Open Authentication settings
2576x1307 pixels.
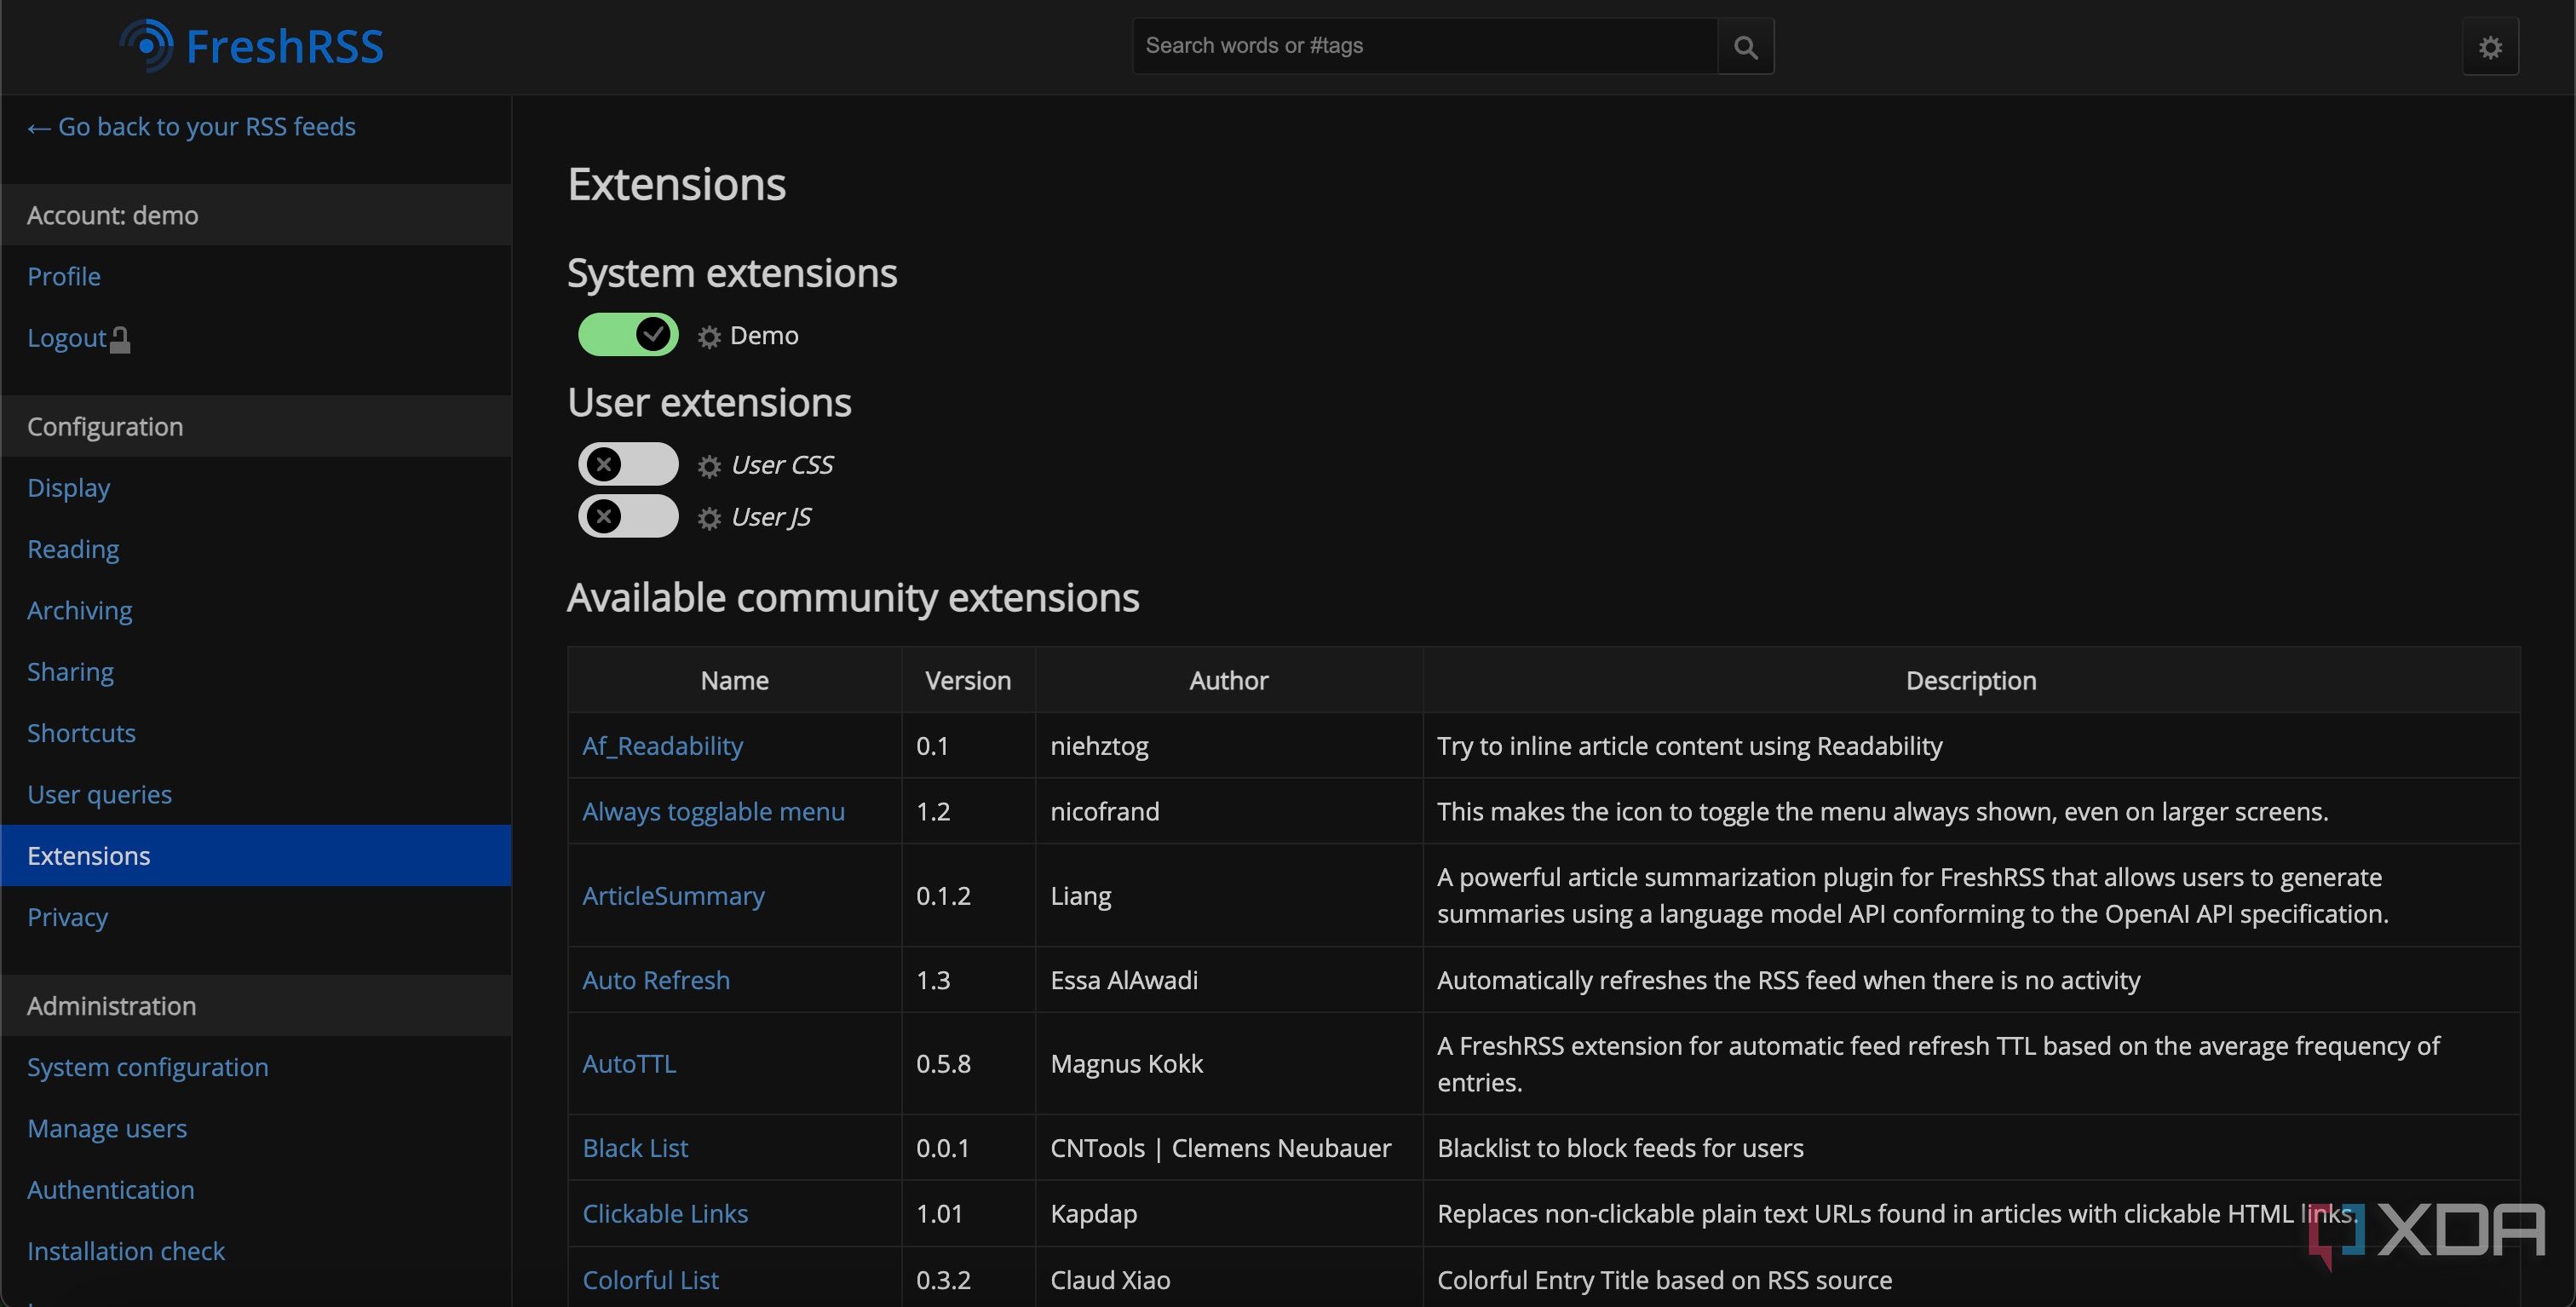[x=110, y=1190]
